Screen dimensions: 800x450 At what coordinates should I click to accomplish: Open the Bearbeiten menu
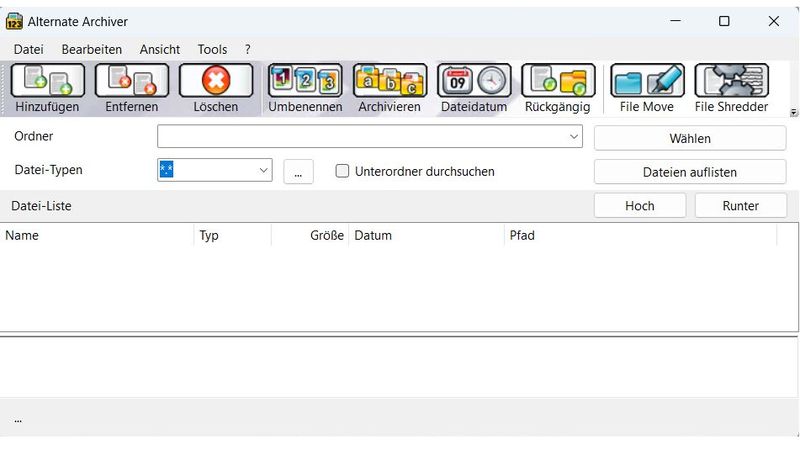(92, 49)
